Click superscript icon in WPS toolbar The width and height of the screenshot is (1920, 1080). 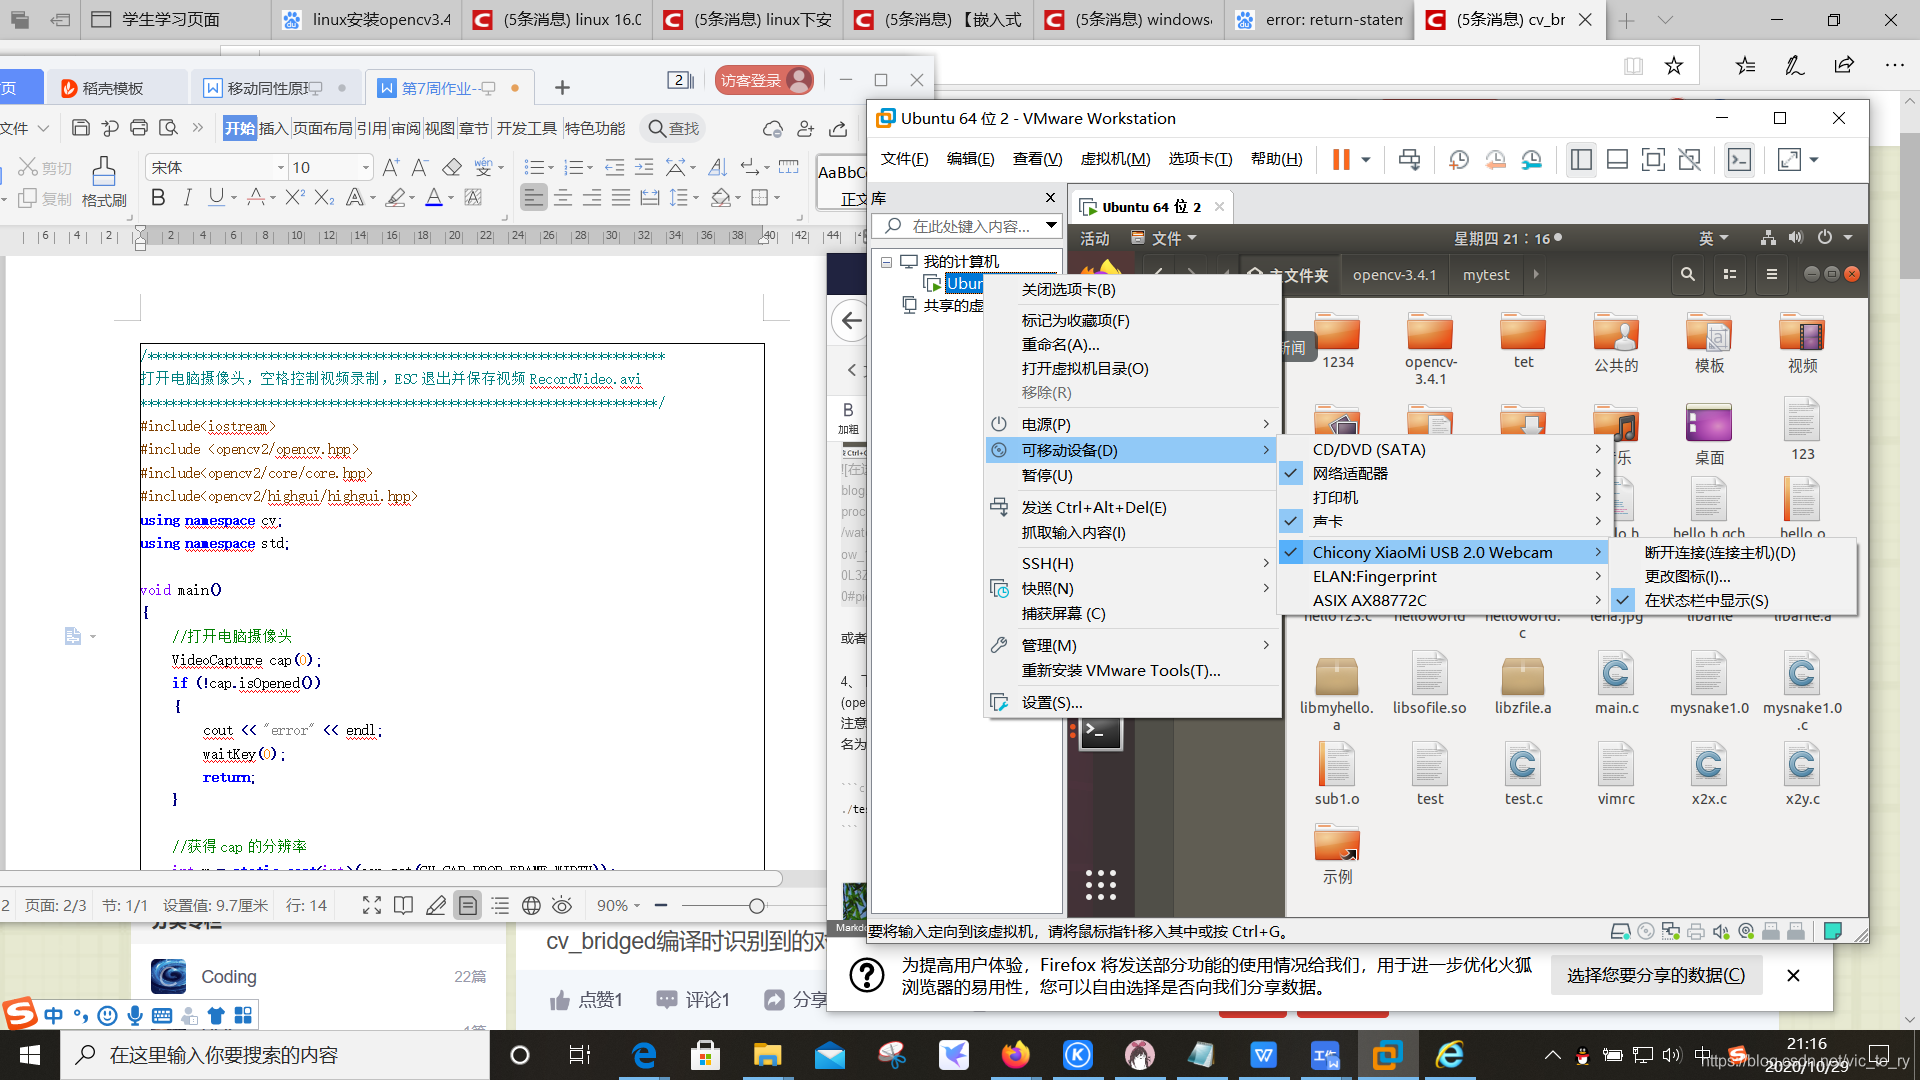pos(294,198)
